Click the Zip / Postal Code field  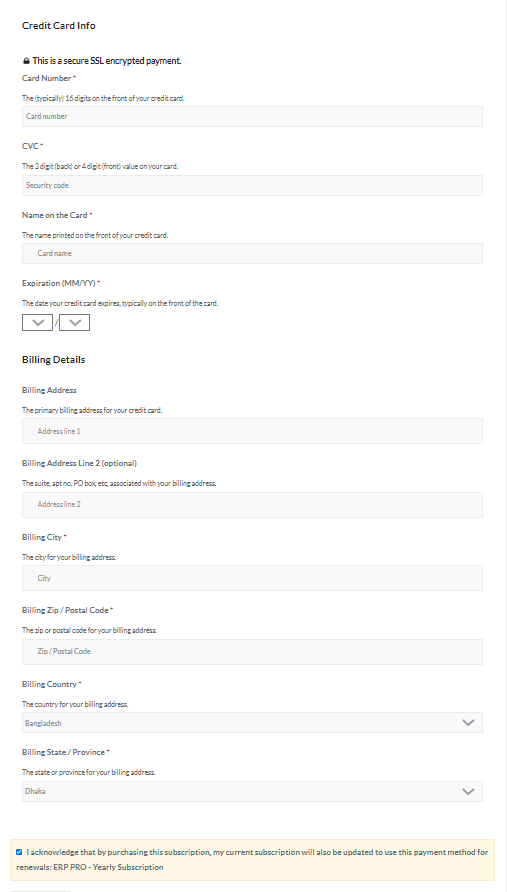252,652
